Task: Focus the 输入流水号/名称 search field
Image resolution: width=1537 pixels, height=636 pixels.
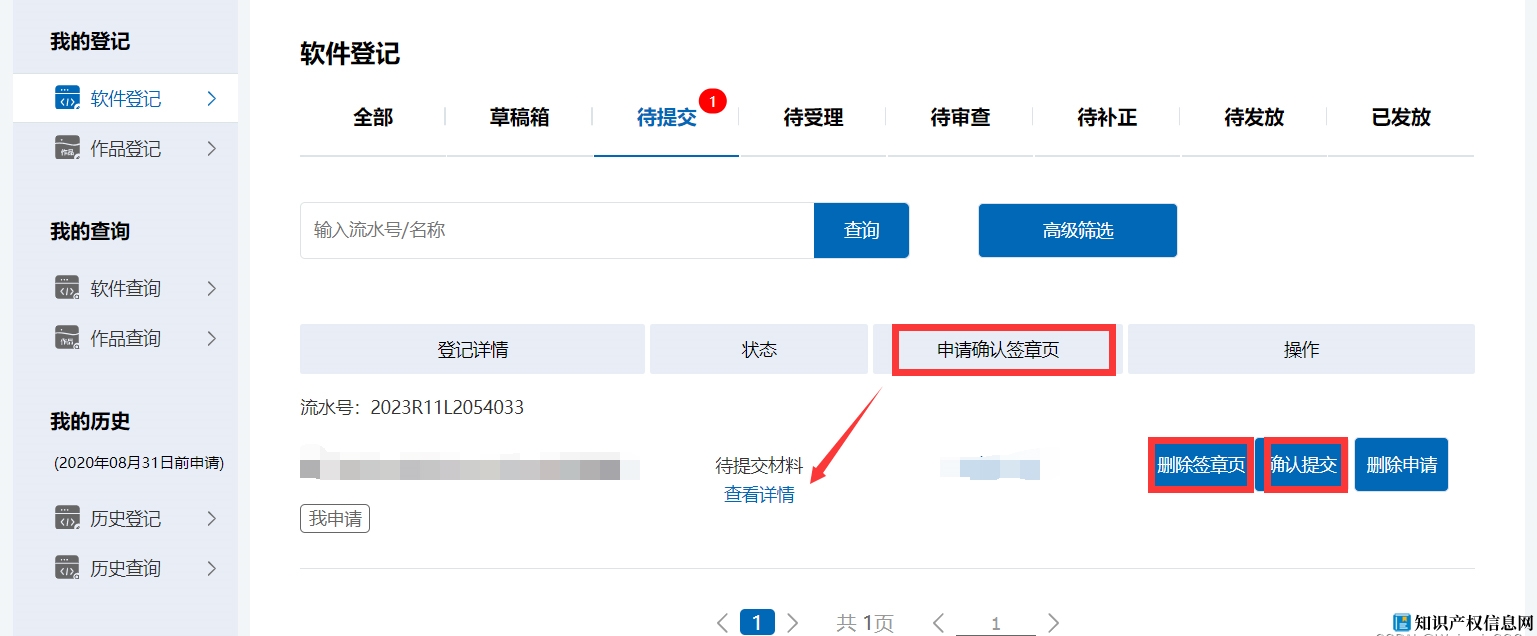Action: [556, 231]
